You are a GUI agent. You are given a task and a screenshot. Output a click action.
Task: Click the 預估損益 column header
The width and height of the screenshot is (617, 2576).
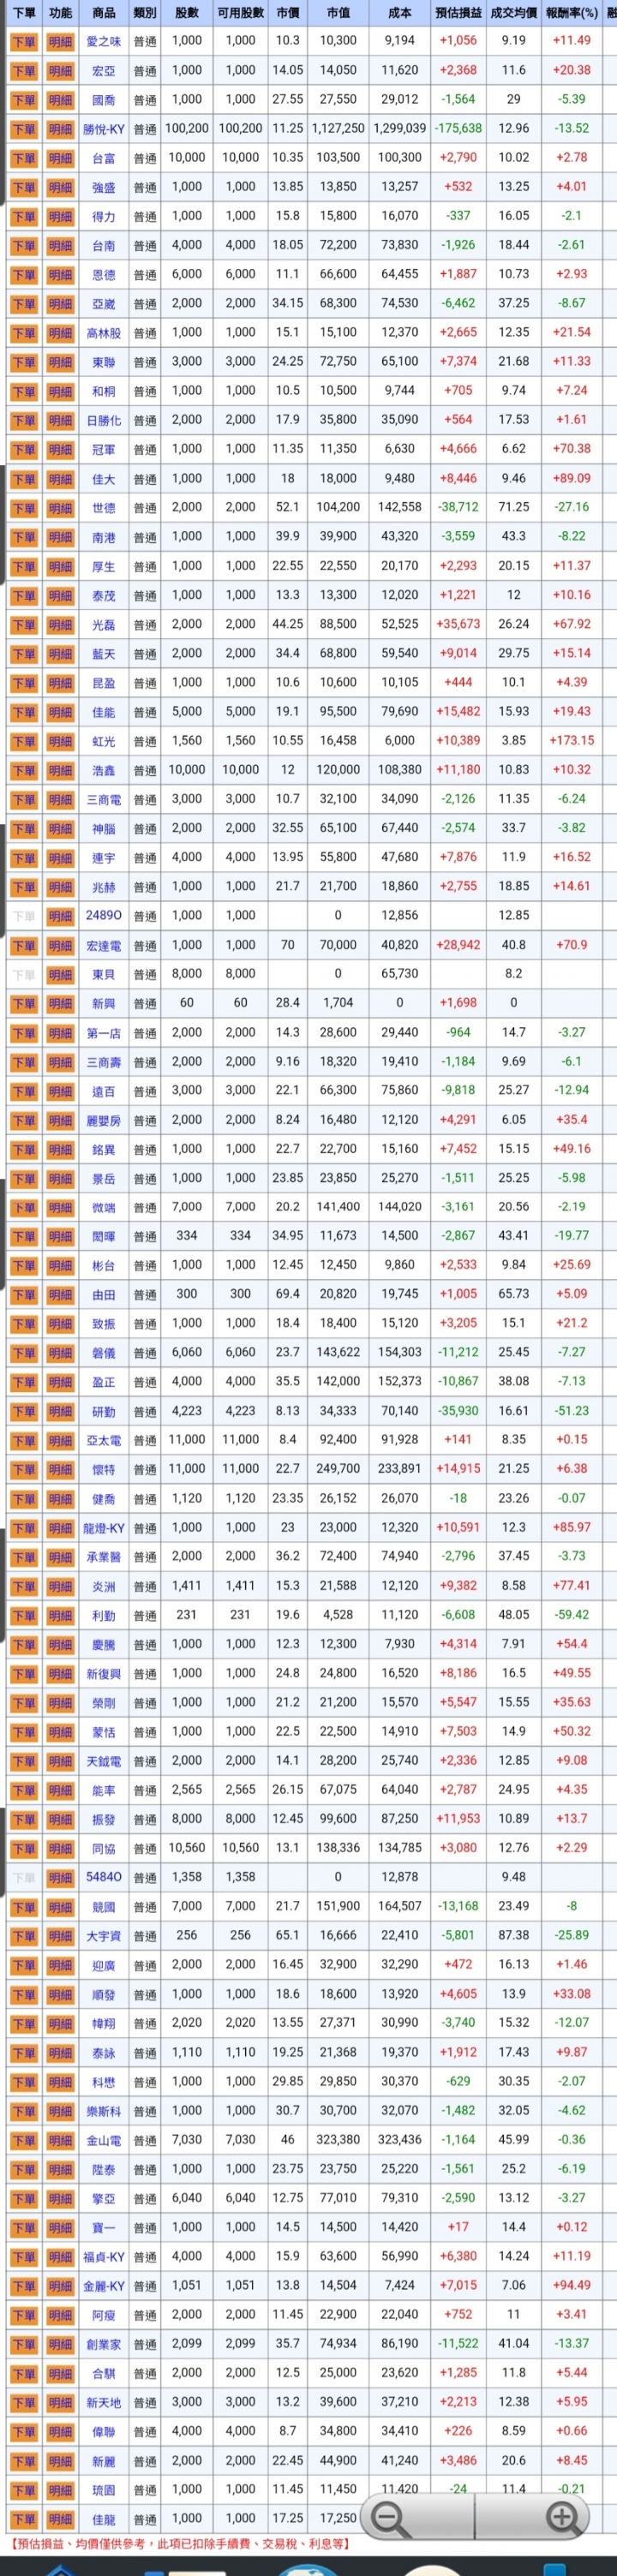[x=458, y=13]
